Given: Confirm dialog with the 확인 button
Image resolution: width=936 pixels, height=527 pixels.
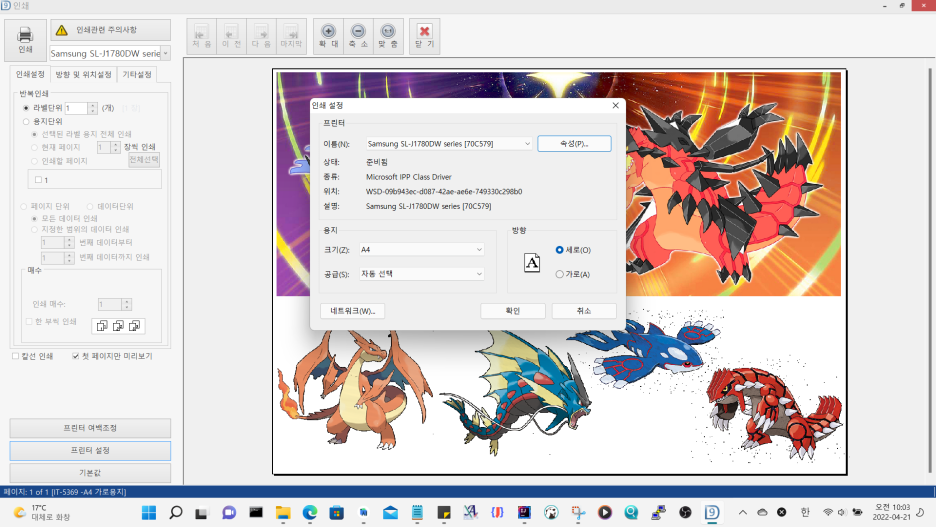Looking at the screenshot, I should pos(513,311).
